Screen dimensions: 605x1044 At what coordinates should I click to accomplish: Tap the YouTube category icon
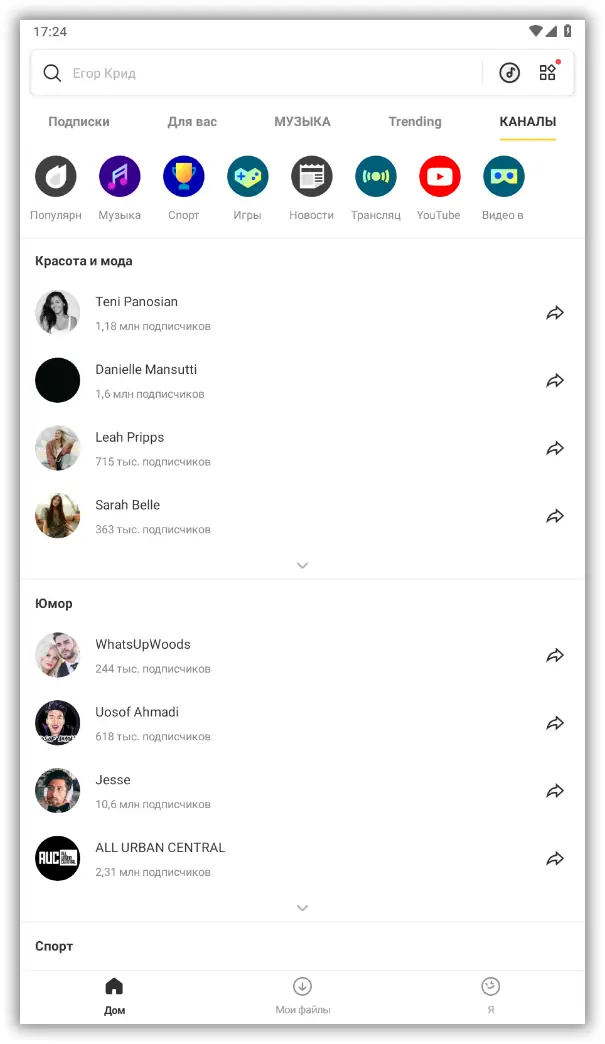[439, 177]
